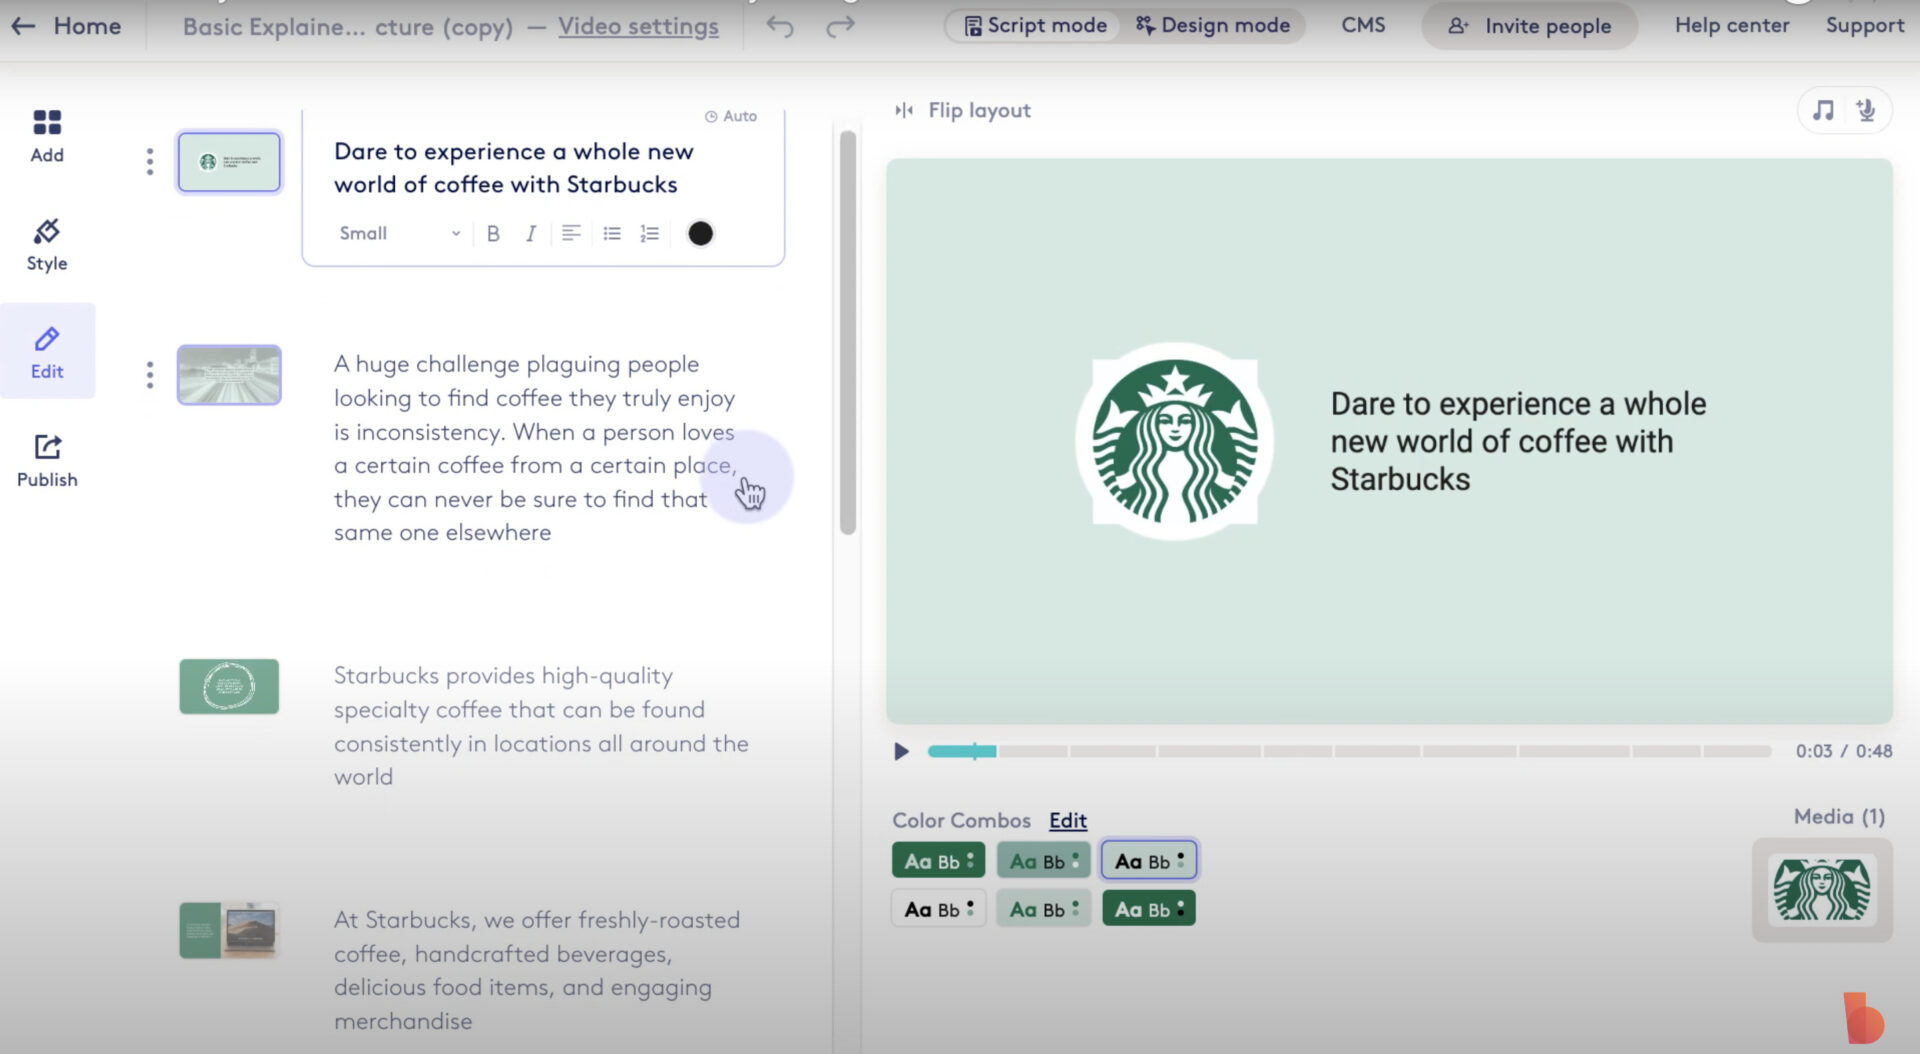Switch to the Publish panel
This screenshot has height=1054, width=1920.
(46, 459)
